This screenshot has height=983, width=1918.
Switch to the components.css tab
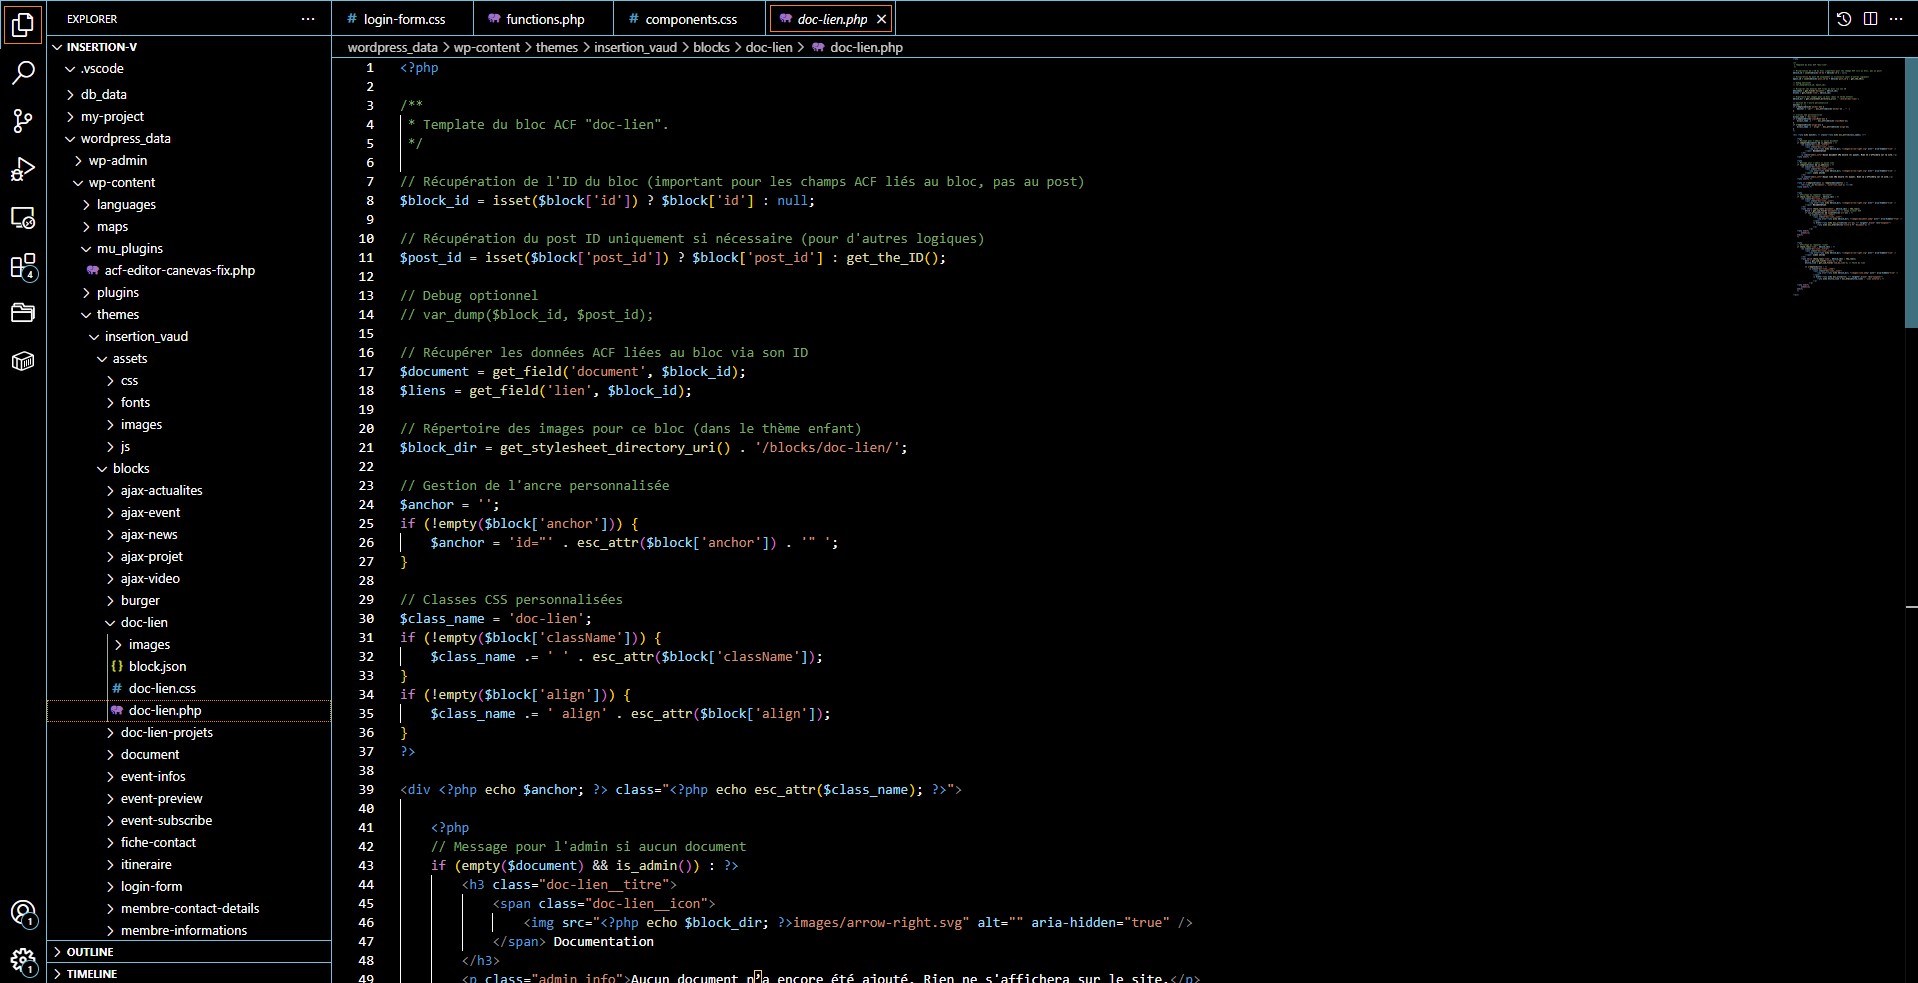(x=690, y=19)
